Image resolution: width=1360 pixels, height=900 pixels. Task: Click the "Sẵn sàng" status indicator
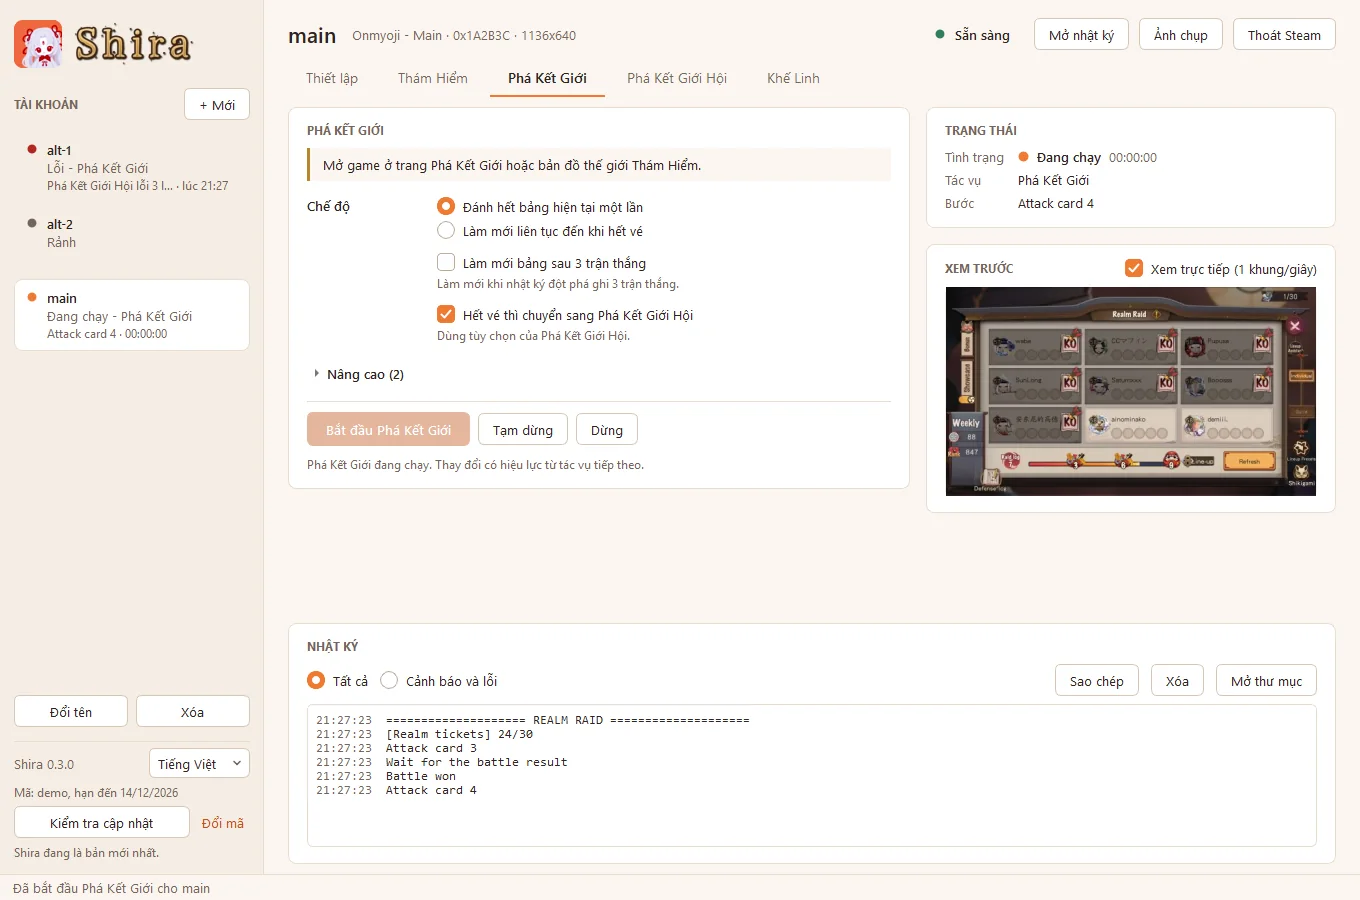pos(973,35)
